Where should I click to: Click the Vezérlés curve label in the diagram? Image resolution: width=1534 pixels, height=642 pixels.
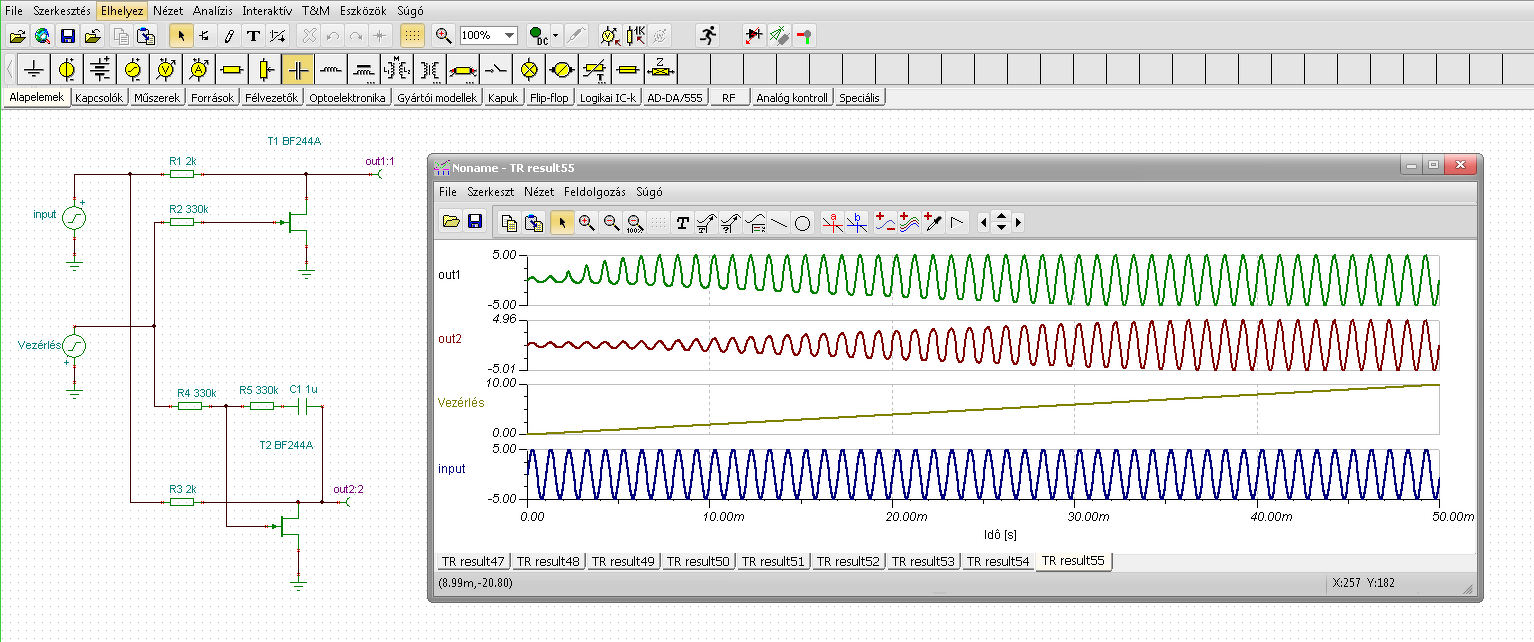[461, 403]
